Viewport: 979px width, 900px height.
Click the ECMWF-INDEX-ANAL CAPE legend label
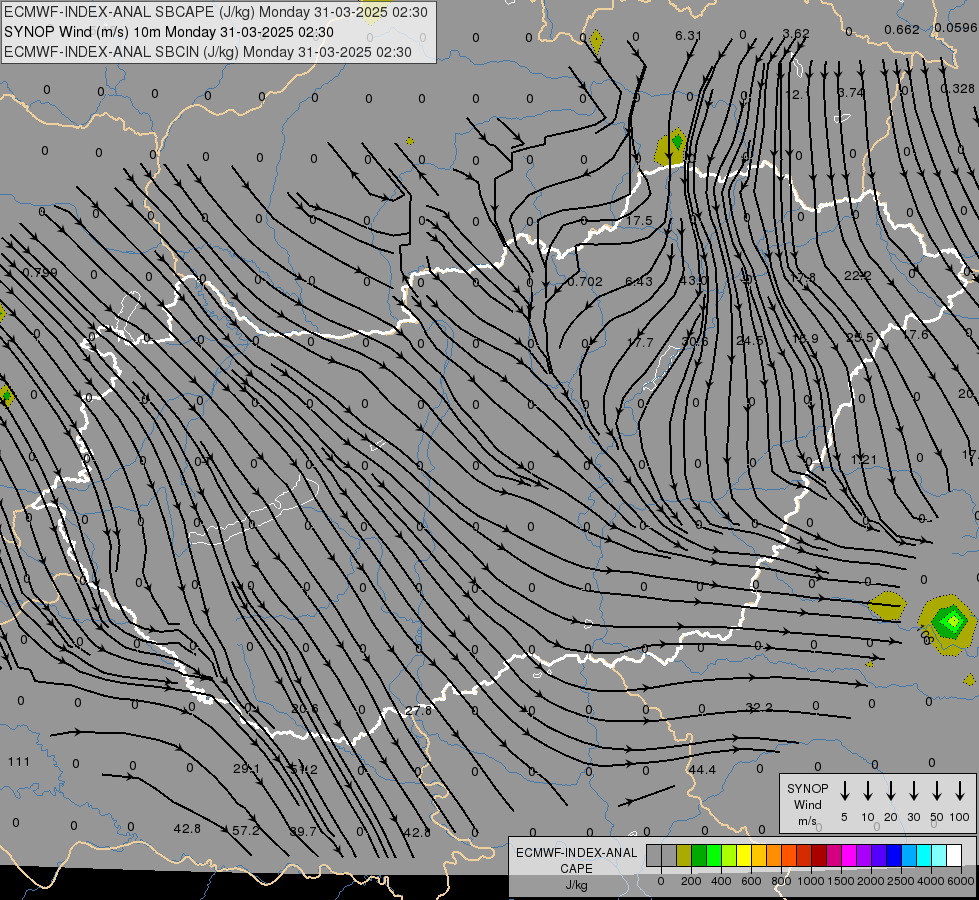[x=576, y=868]
